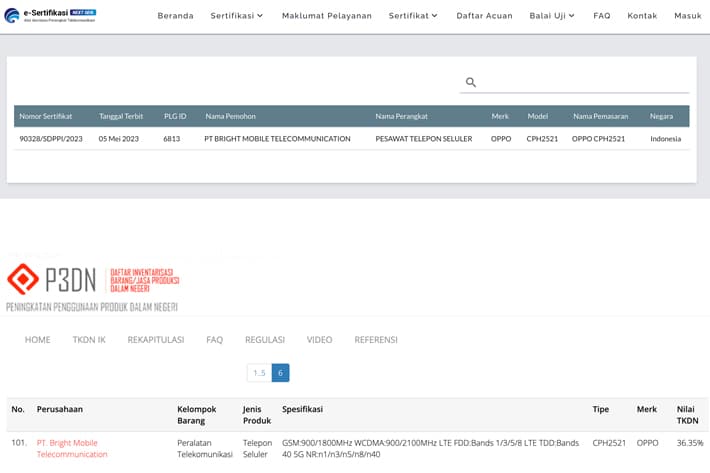The height and width of the screenshot is (473, 710).
Task: Sort by Tanggal Terbit column
Action: (121, 116)
